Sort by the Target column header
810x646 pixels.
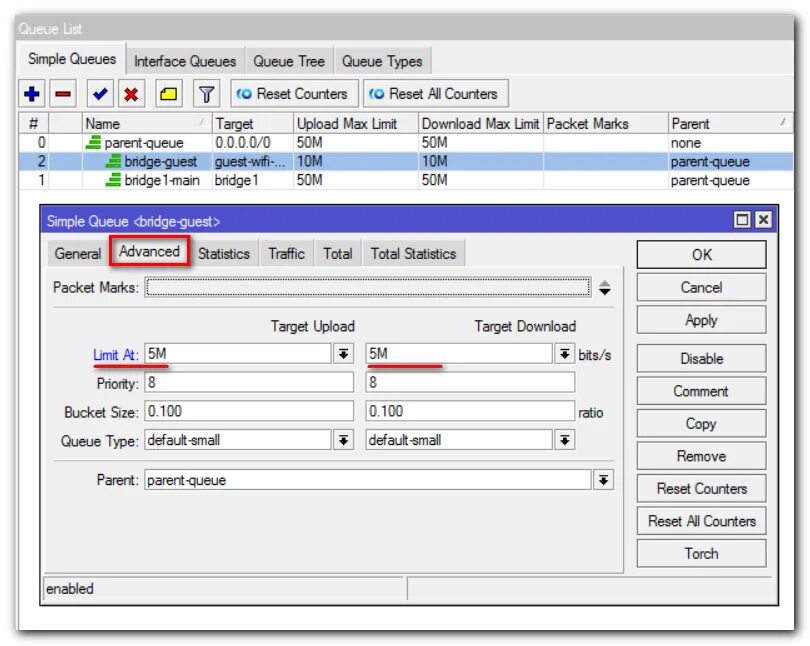(x=253, y=124)
